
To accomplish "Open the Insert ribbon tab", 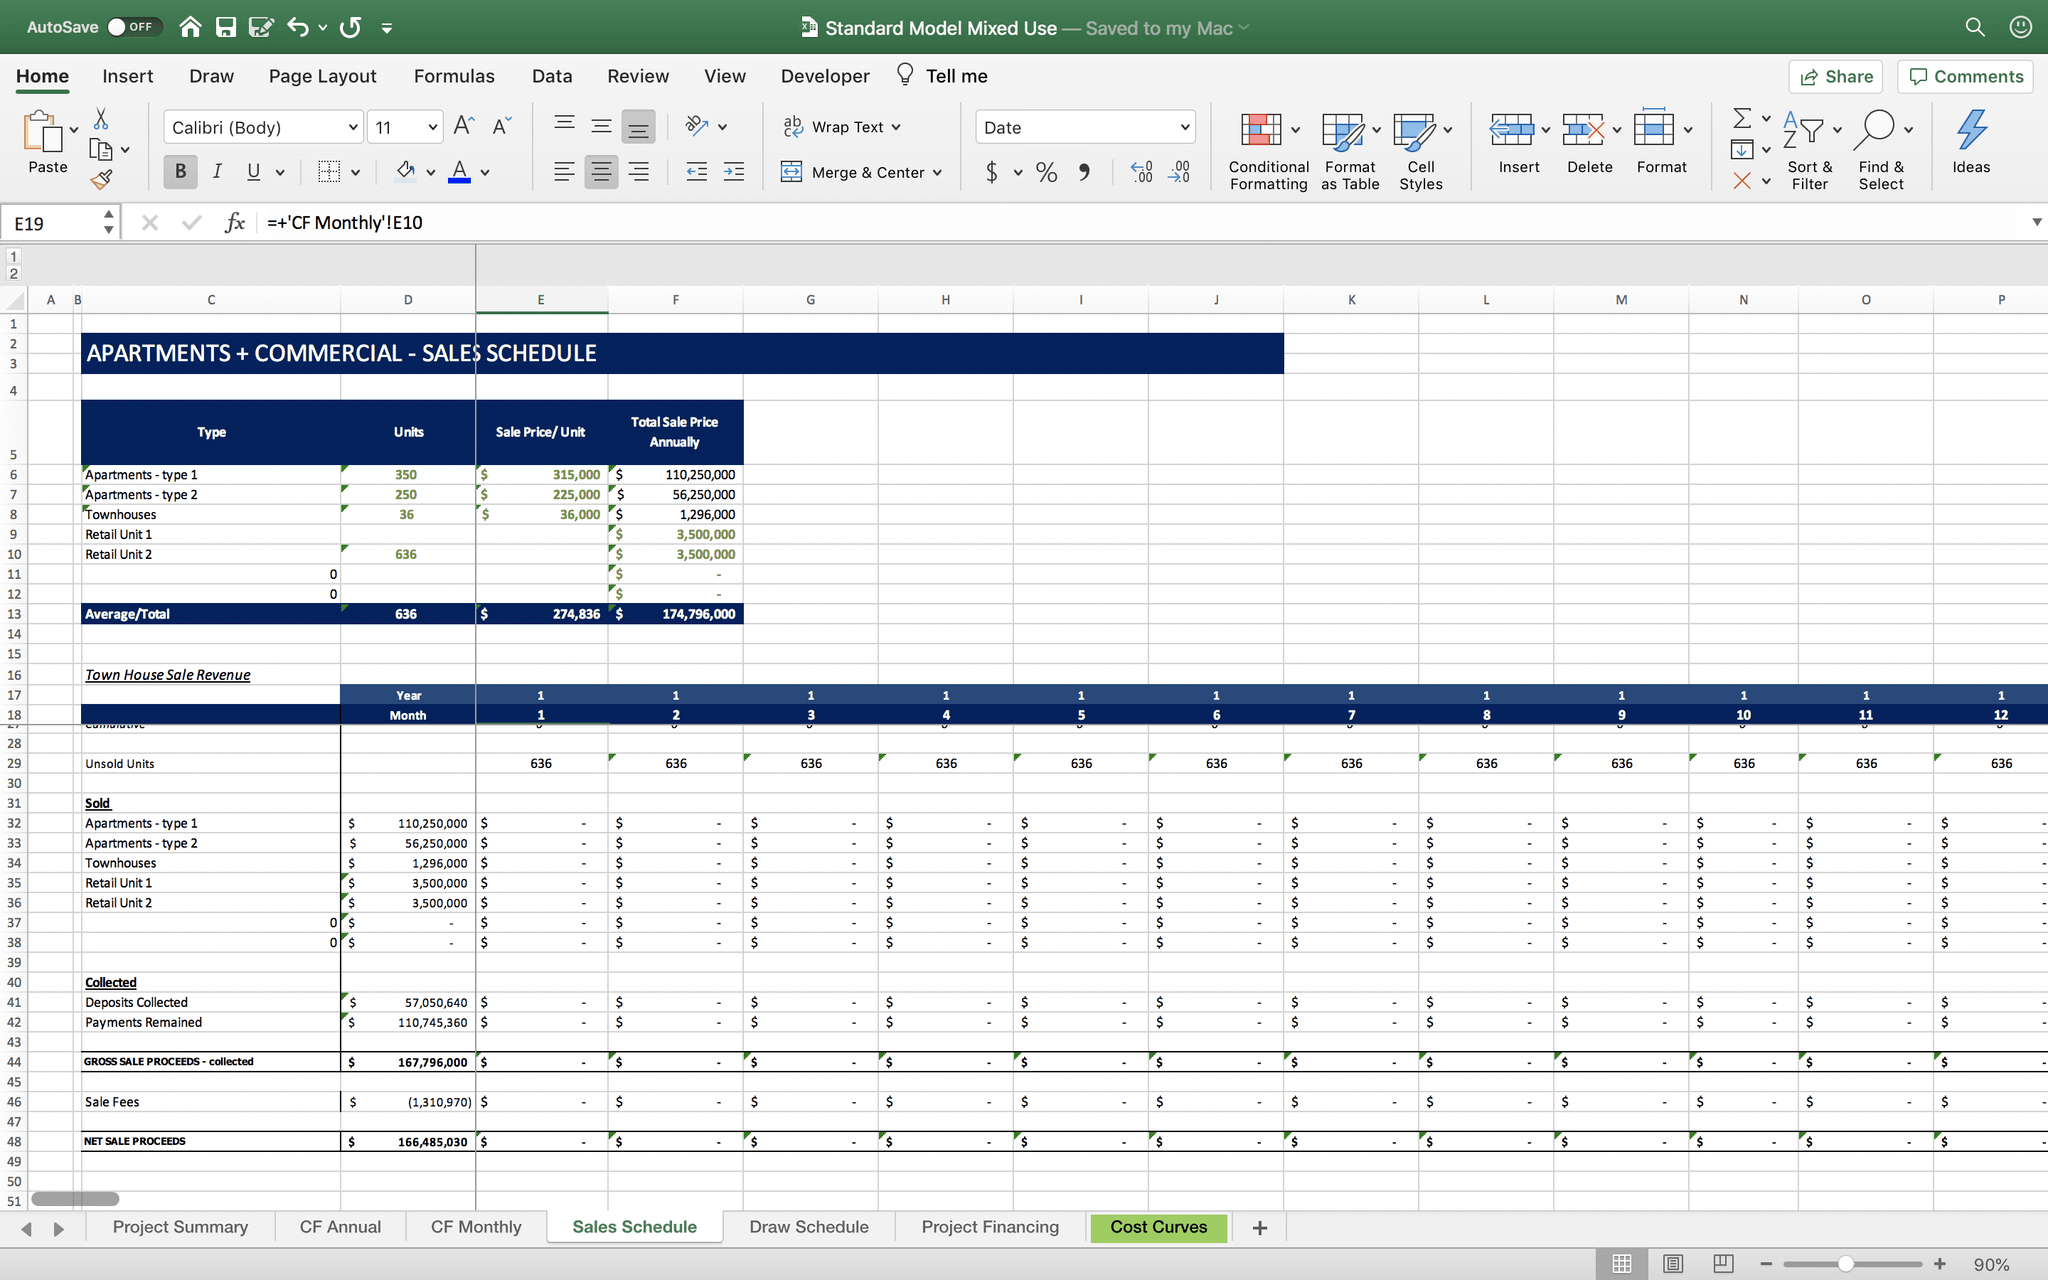I will click(127, 76).
